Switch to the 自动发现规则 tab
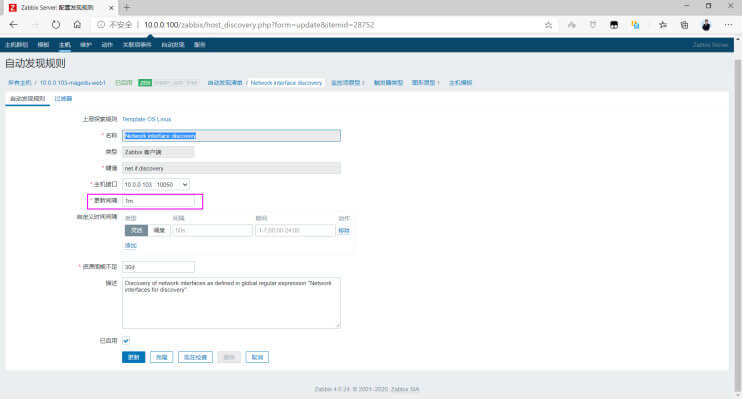This screenshot has height=399, width=742. (27, 98)
